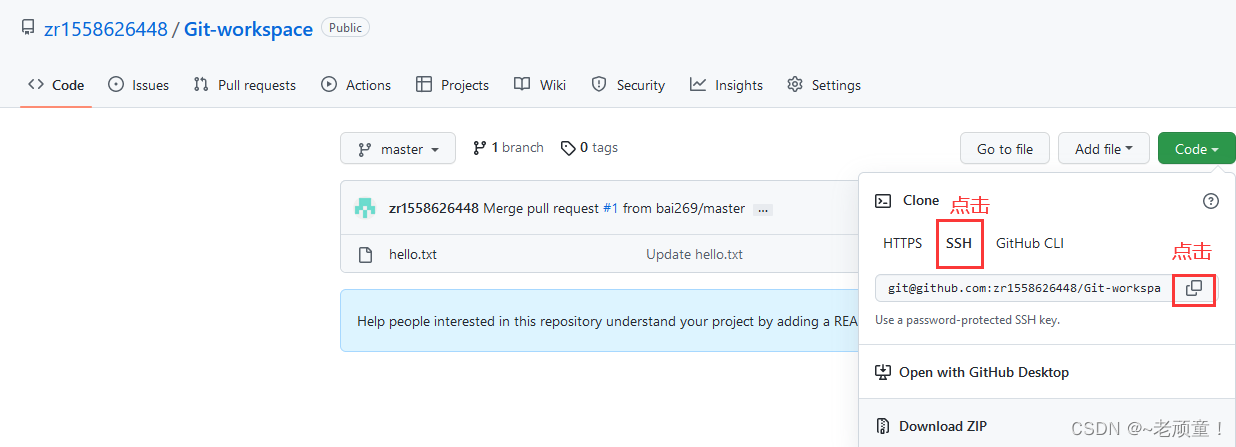Open the Actions tab
This screenshot has width=1236, height=447.
point(356,85)
